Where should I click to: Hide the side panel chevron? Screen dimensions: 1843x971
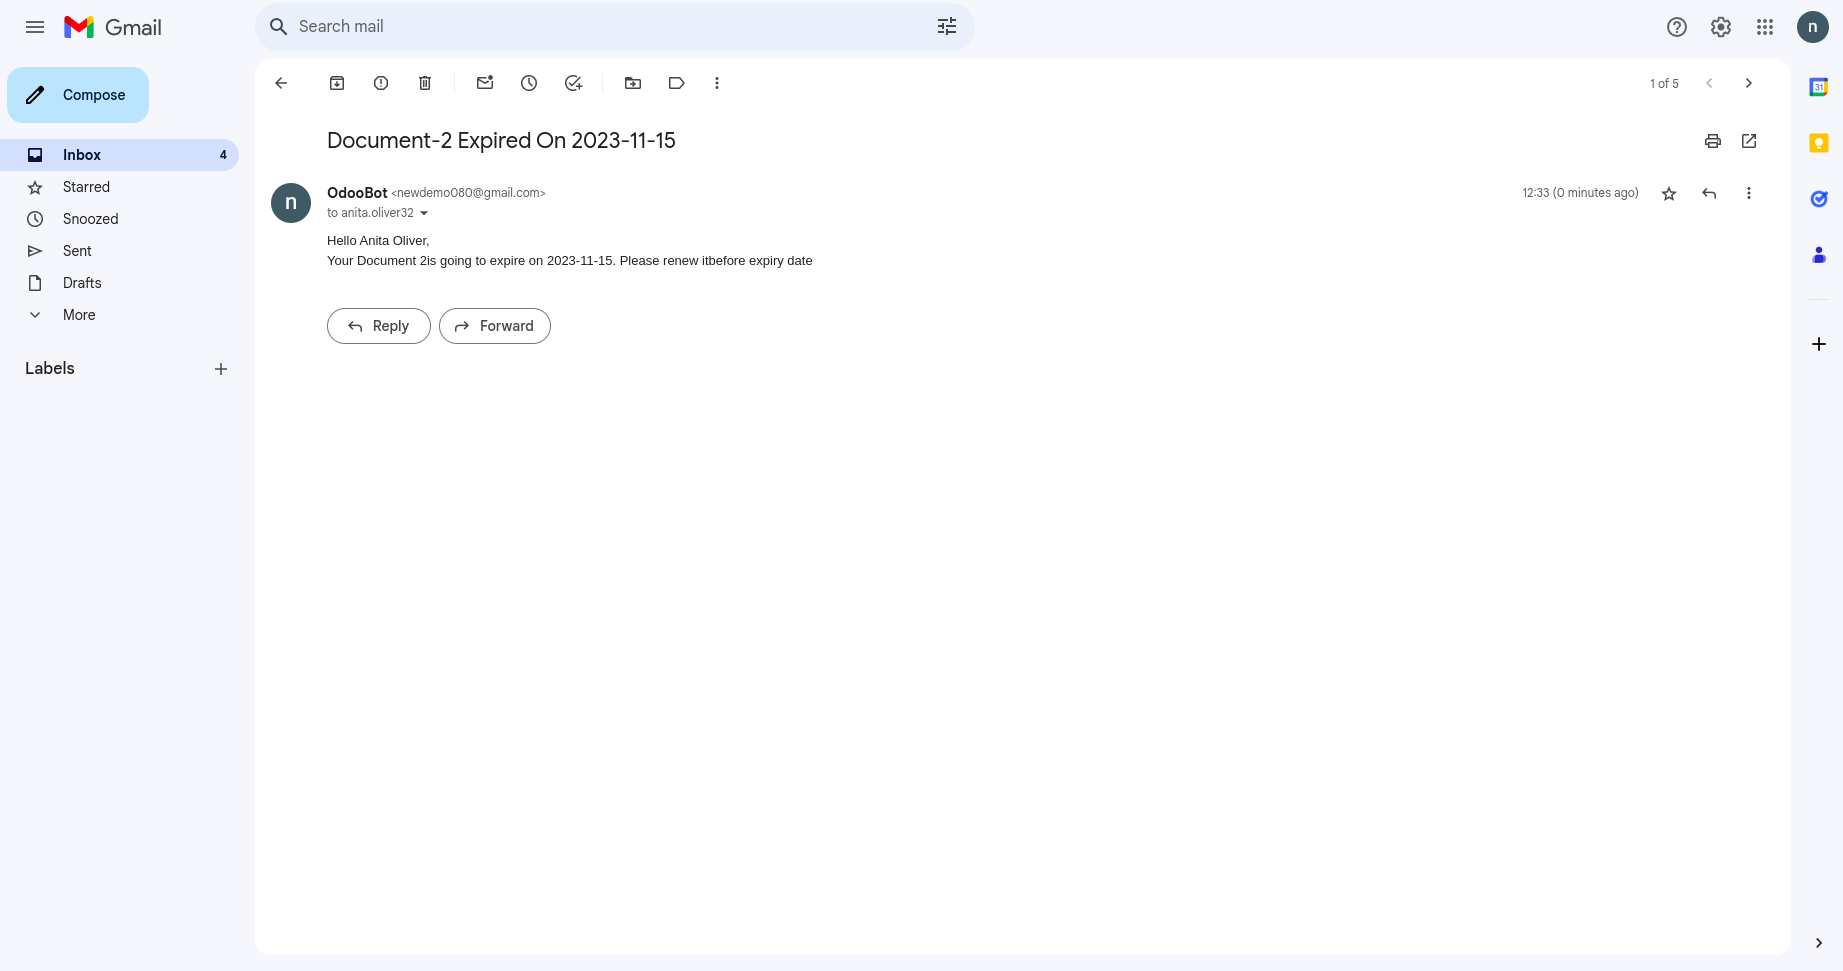point(1819,943)
